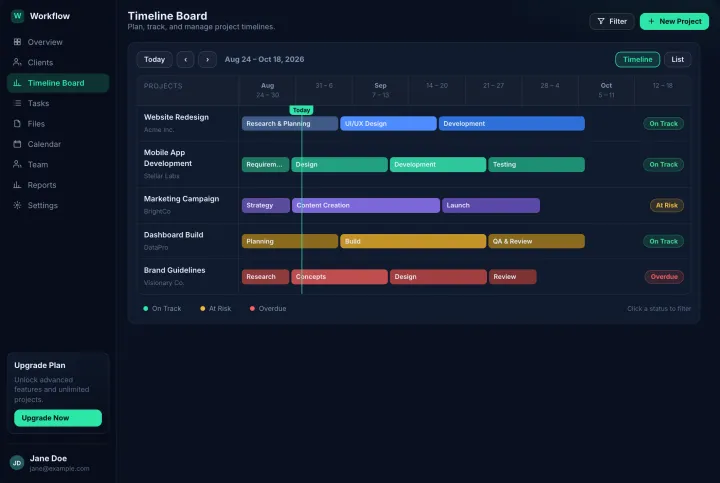Click the Reports chart icon
720x483 pixels.
tap(17, 185)
